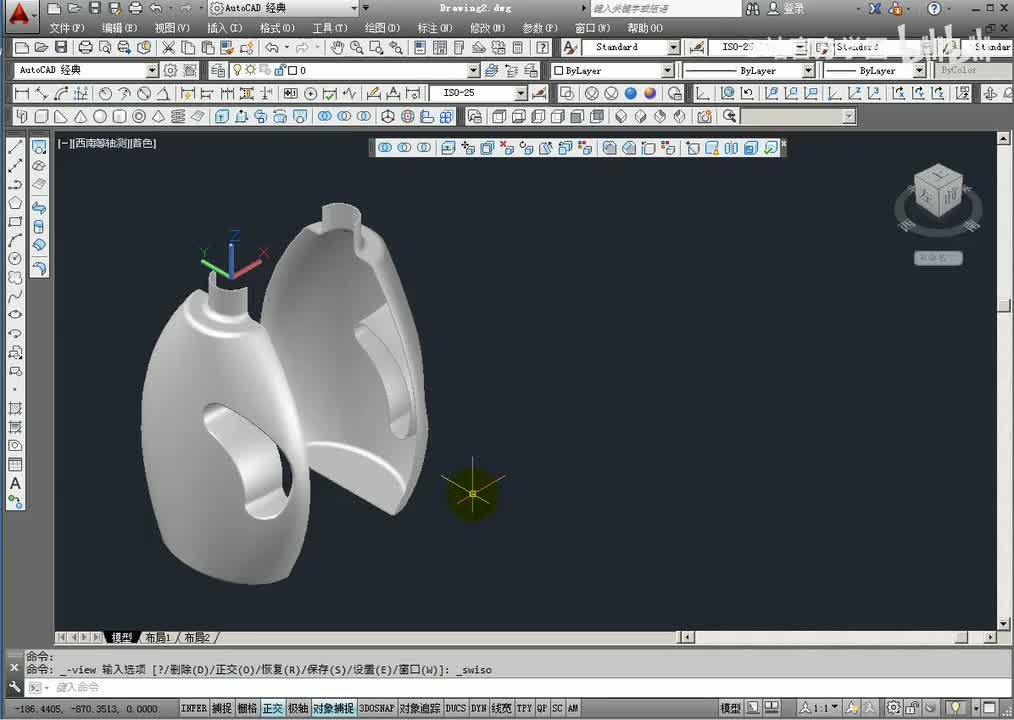The width and height of the screenshot is (1014, 720).
Task: Click the Help question mark in the title bar
Action: pyautogui.click(x=934, y=8)
